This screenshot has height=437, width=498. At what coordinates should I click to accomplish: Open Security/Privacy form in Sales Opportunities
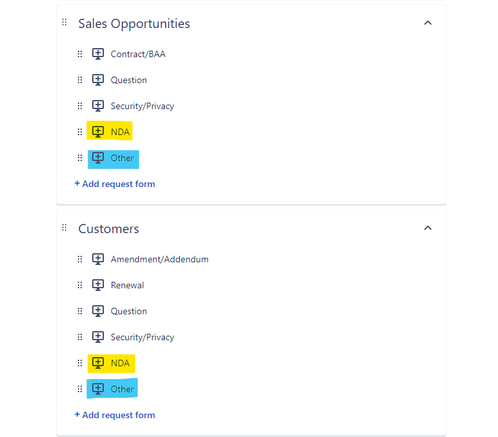click(142, 106)
